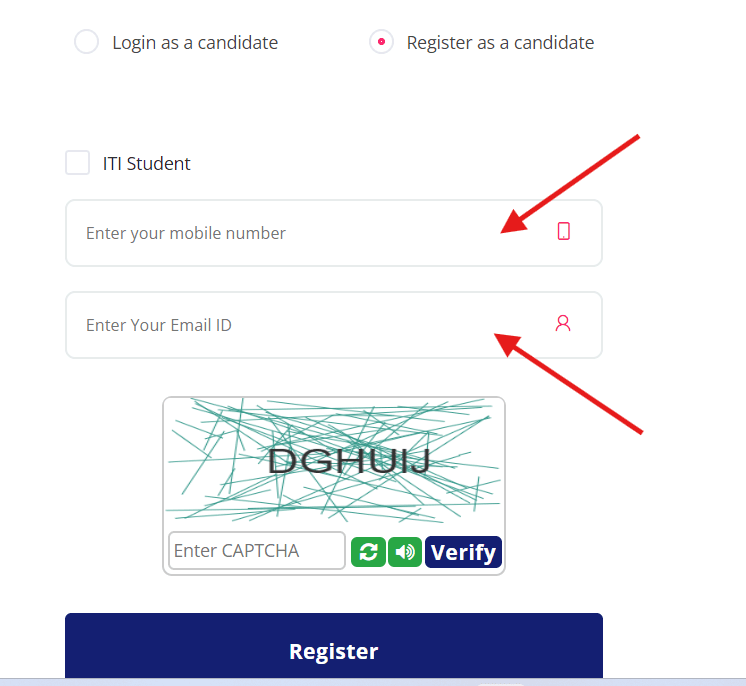Screen dimensions: 746x686
Task: Click the 'Enter Your Email ID' placeholder text
Action: (x=159, y=325)
